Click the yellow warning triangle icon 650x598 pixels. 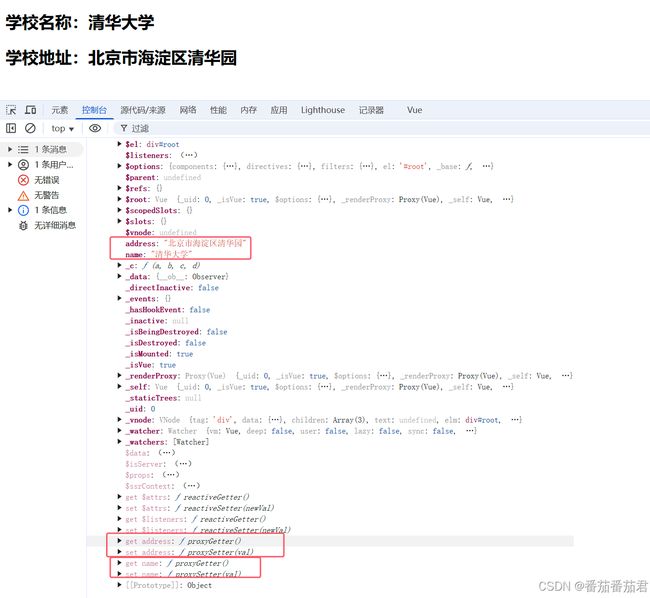23,196
